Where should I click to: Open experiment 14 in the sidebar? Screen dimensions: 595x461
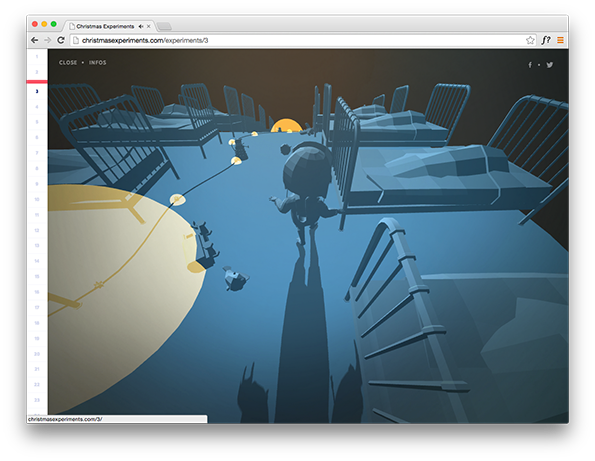click(x=37, y=261)
